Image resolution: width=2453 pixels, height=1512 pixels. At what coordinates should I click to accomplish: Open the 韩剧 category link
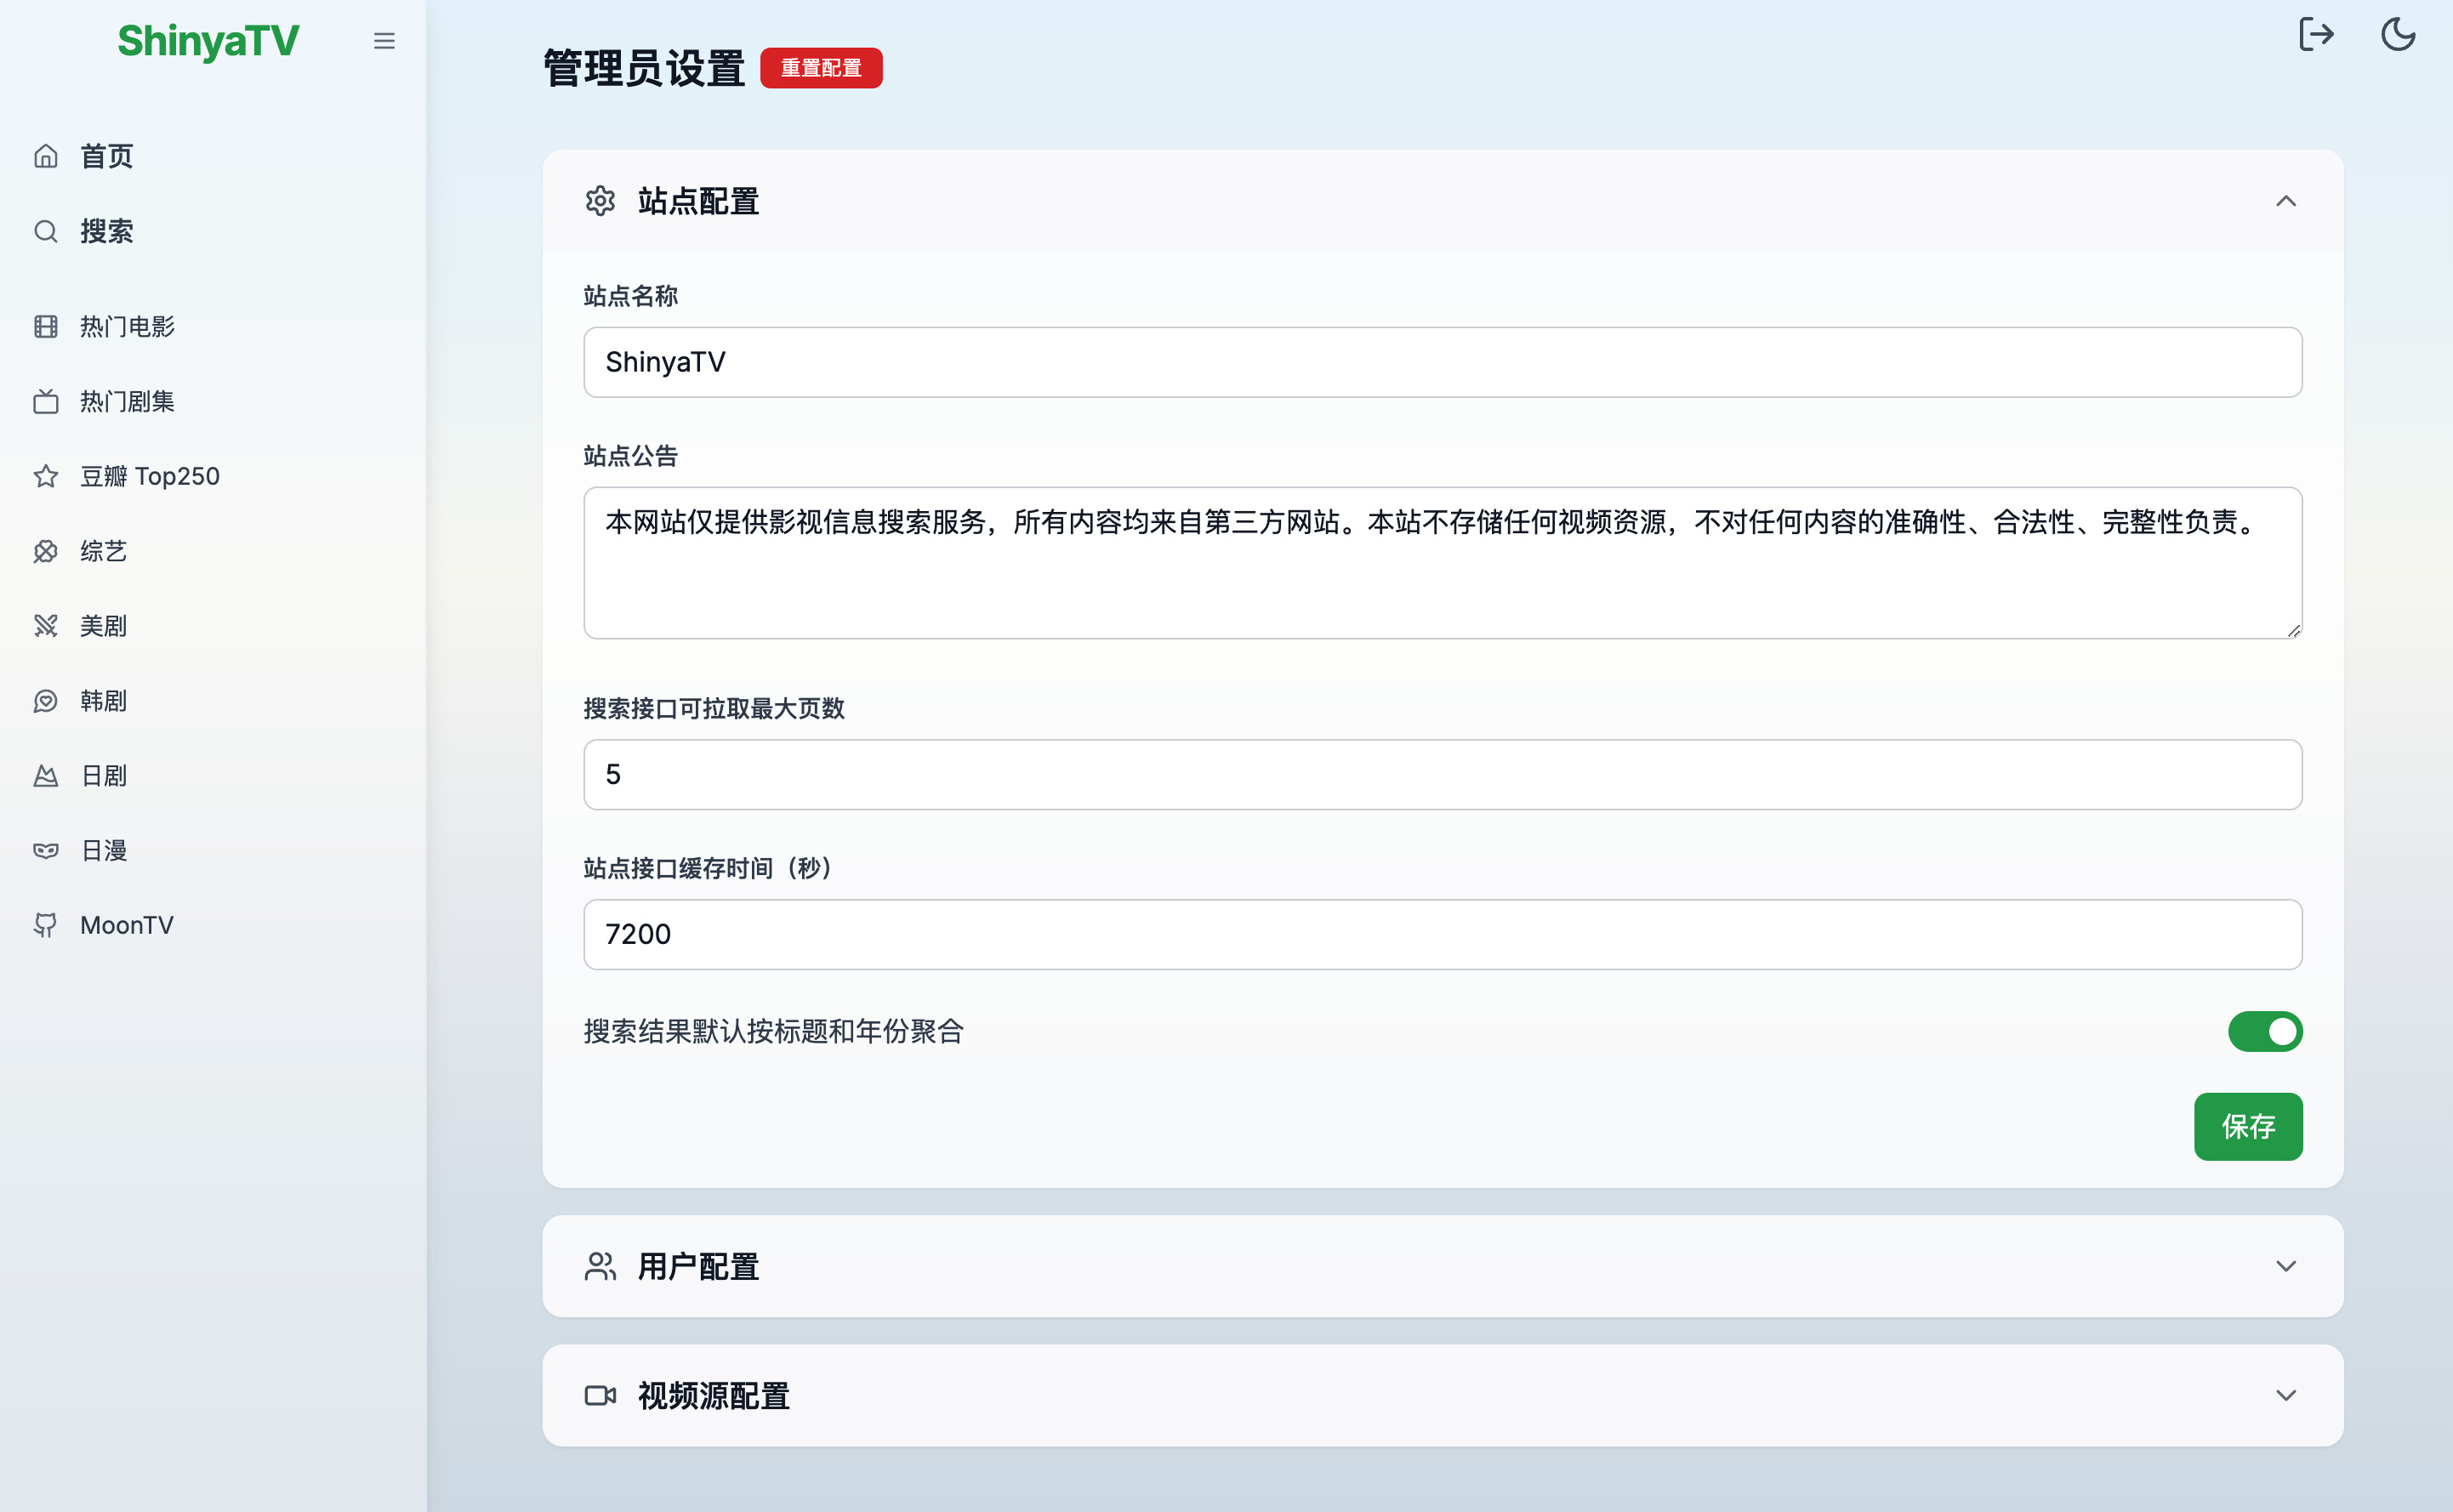(213, 701)
